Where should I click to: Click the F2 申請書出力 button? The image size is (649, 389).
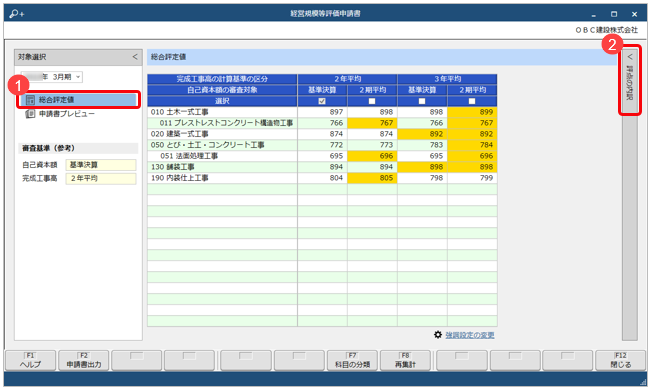pos(84,360)
